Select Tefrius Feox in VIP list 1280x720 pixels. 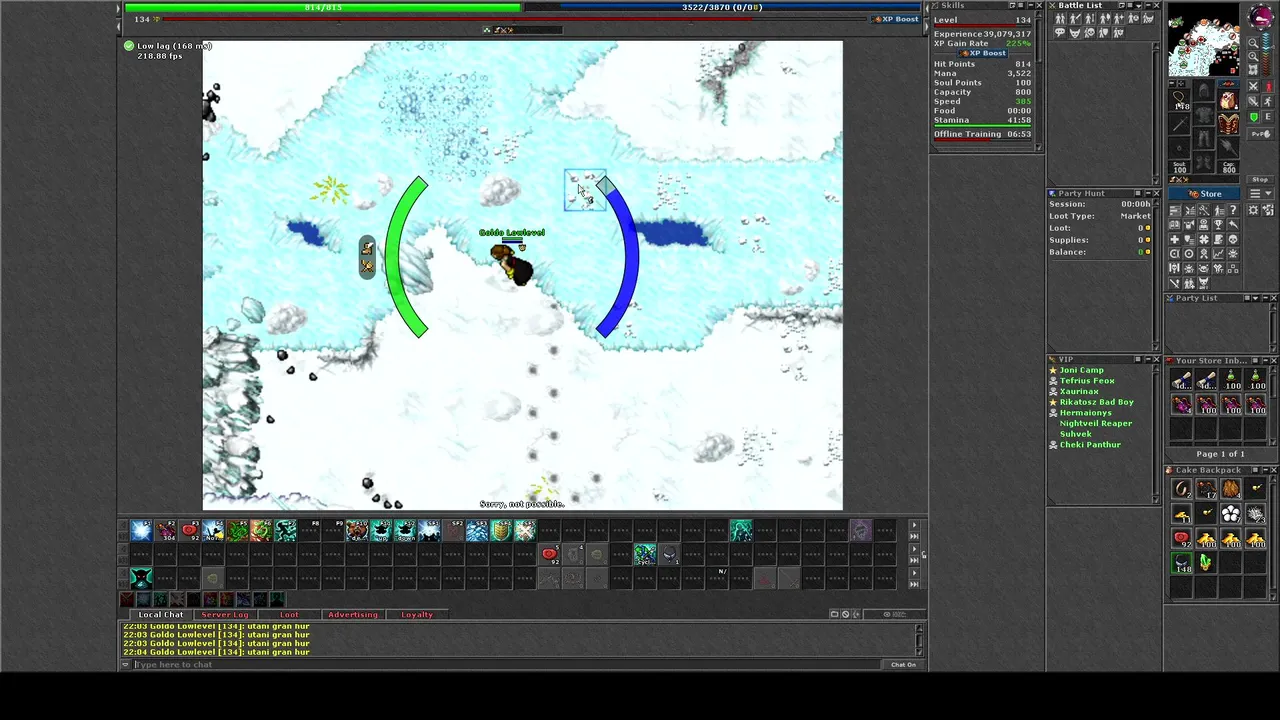click(1087, 381)
